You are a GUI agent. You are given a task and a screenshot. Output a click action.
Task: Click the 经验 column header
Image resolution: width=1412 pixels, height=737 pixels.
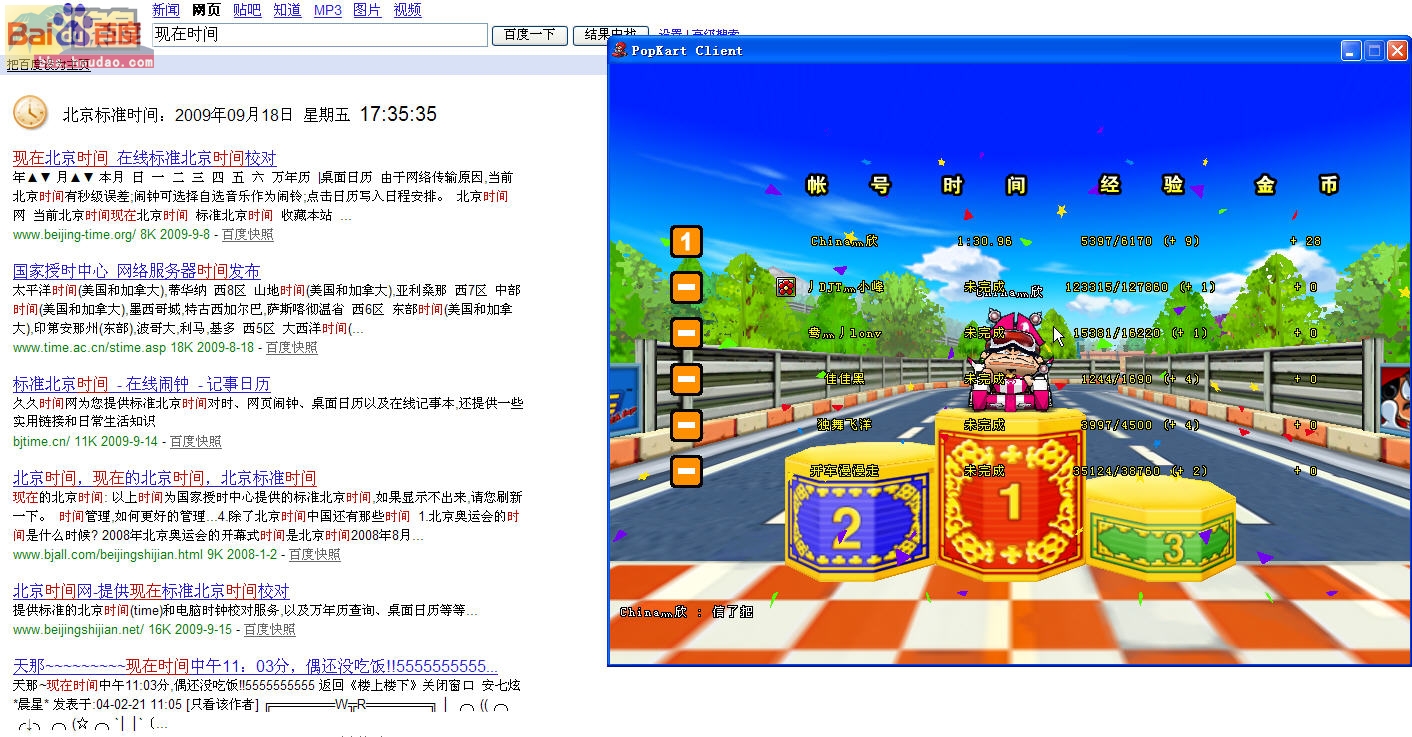[x=1142, y=185]
